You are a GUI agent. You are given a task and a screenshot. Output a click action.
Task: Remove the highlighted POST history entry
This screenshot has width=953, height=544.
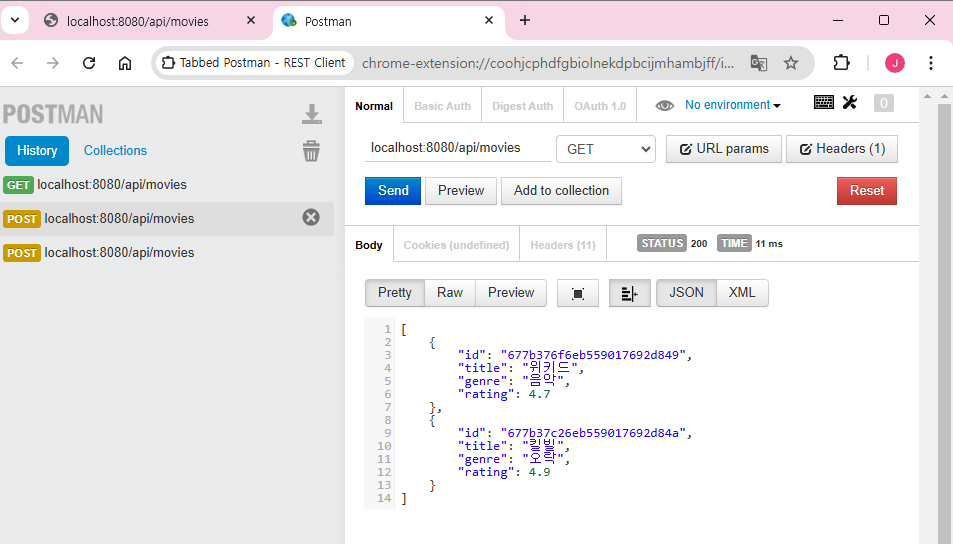click(x=311, y=217)
